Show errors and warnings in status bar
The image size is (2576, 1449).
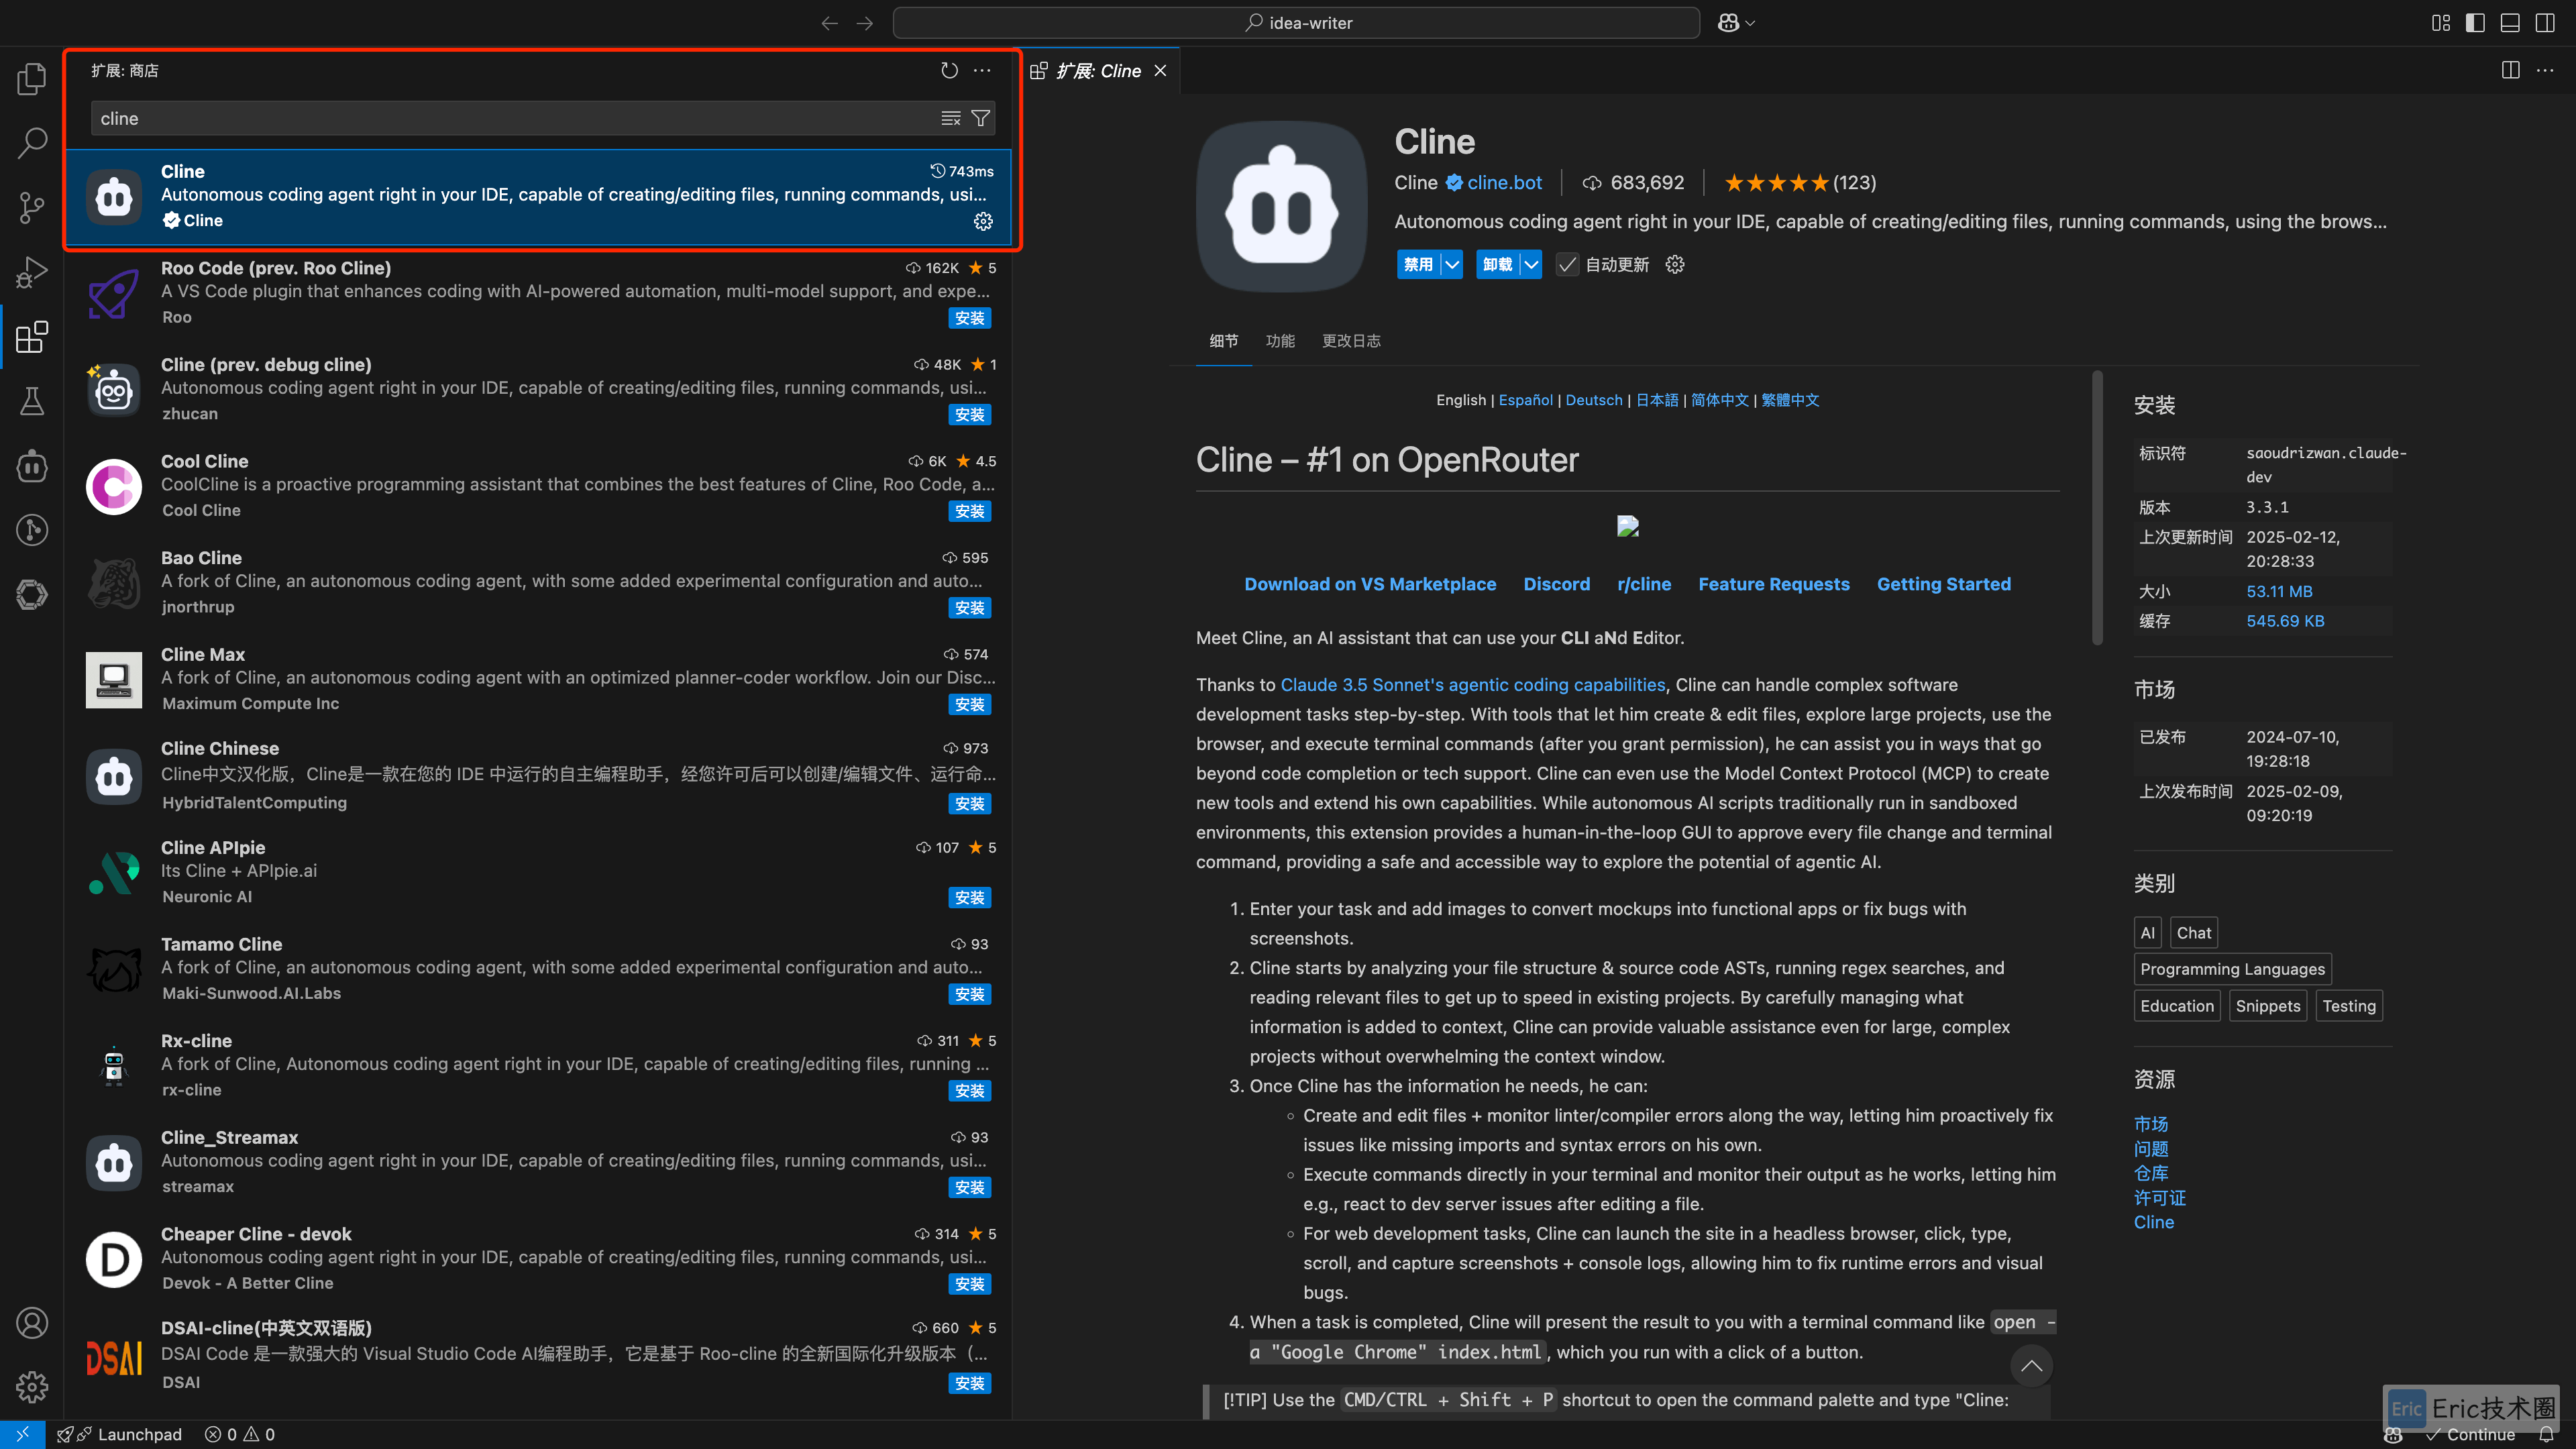tap(240, 1434)
